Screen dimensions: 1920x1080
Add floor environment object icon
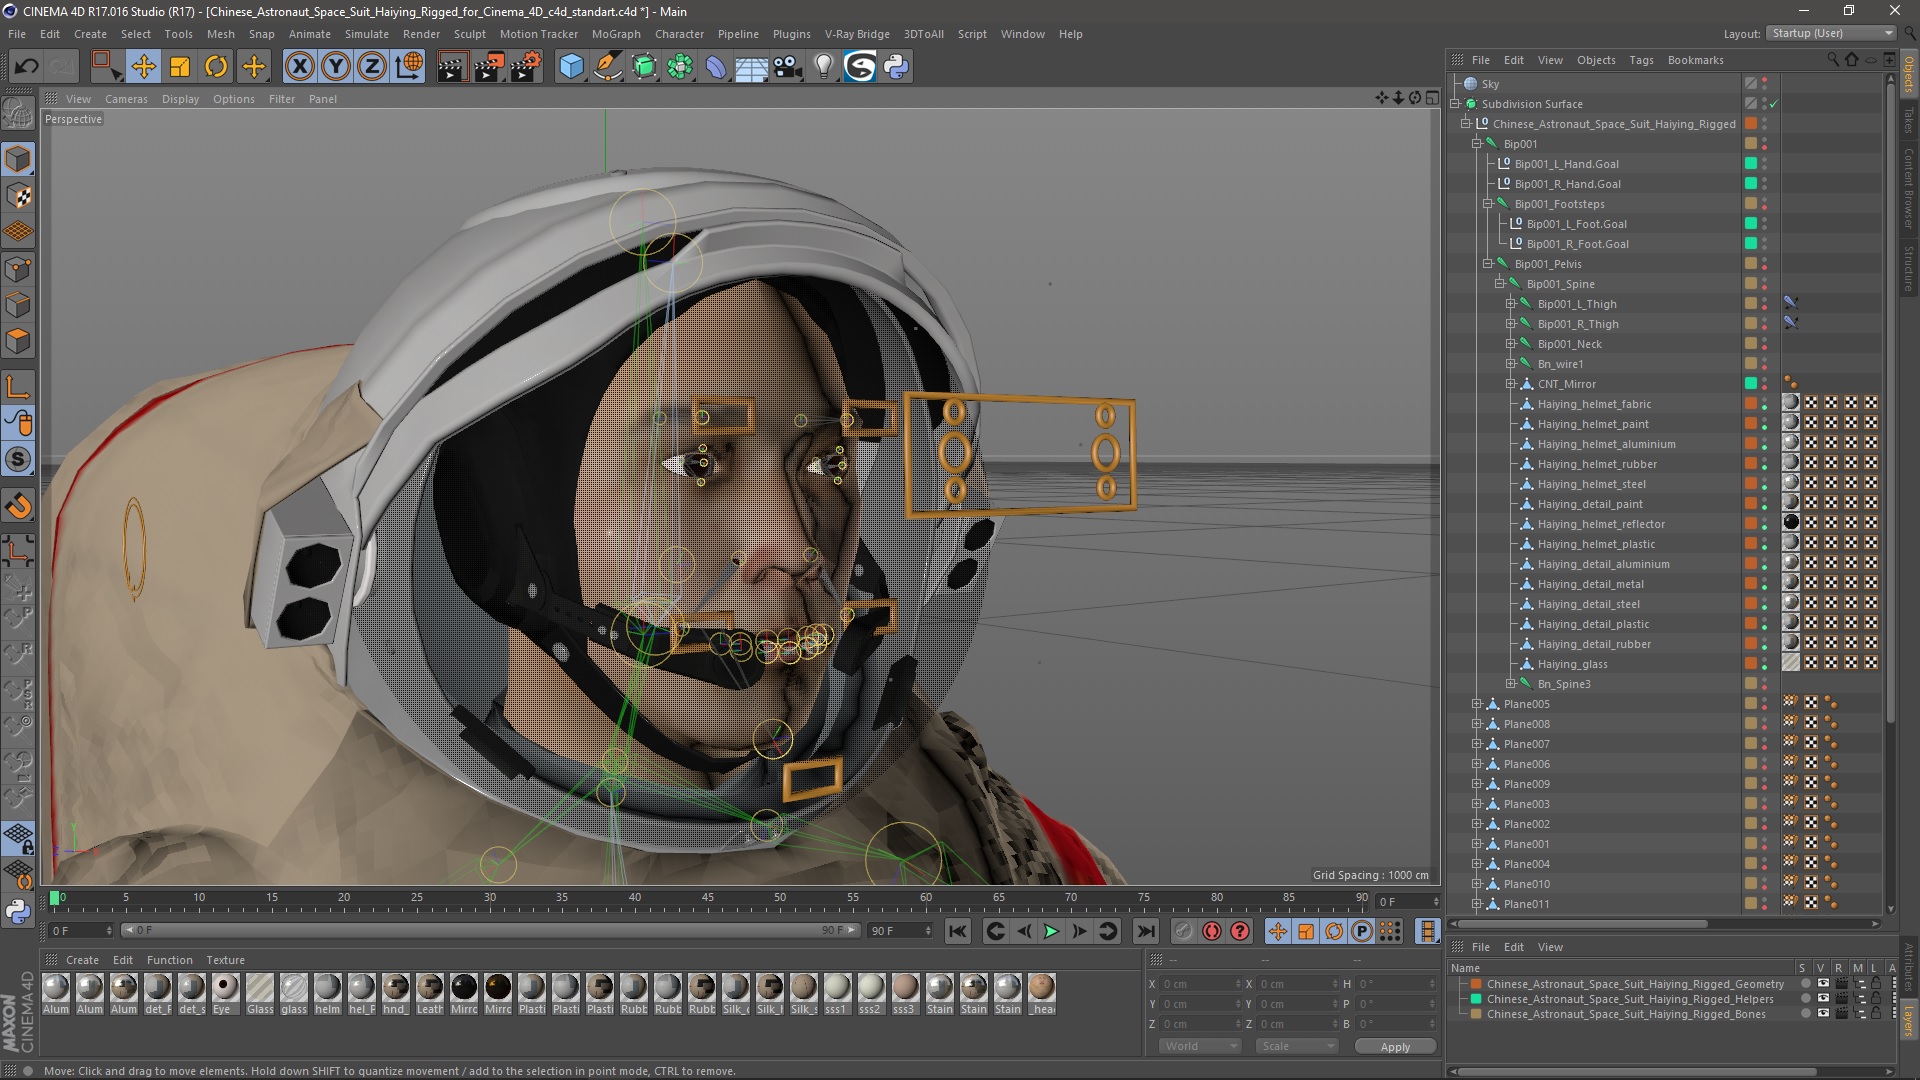[751, 67]
